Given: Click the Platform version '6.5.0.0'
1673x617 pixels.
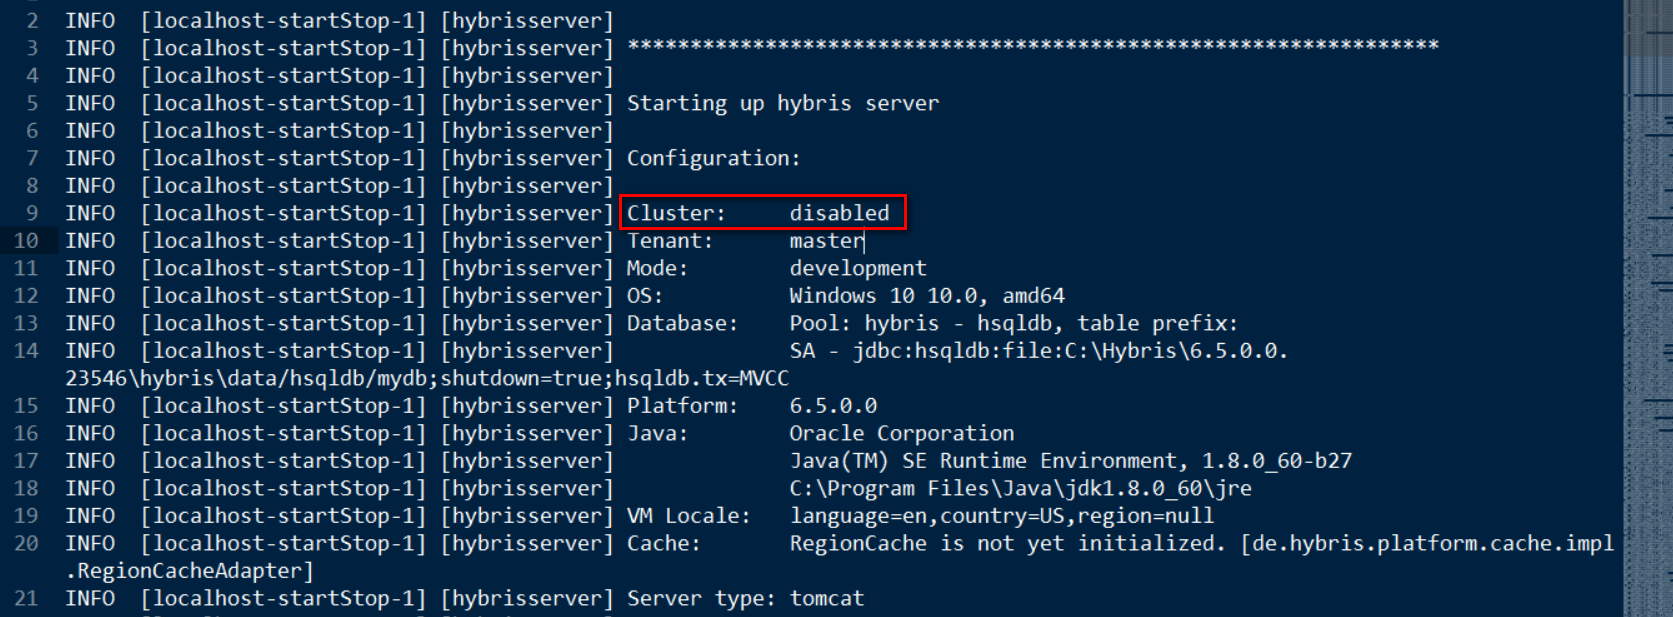Looking at the screenshot, I should (833, 406).
